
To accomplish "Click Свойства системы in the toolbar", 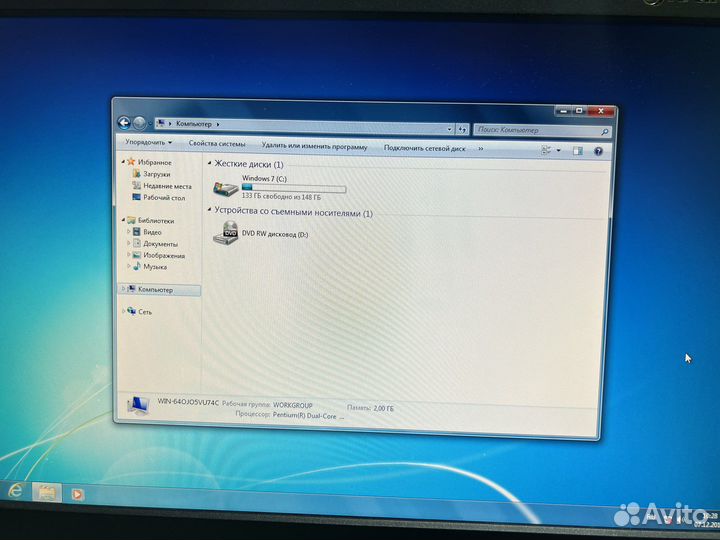I will 217,144.
